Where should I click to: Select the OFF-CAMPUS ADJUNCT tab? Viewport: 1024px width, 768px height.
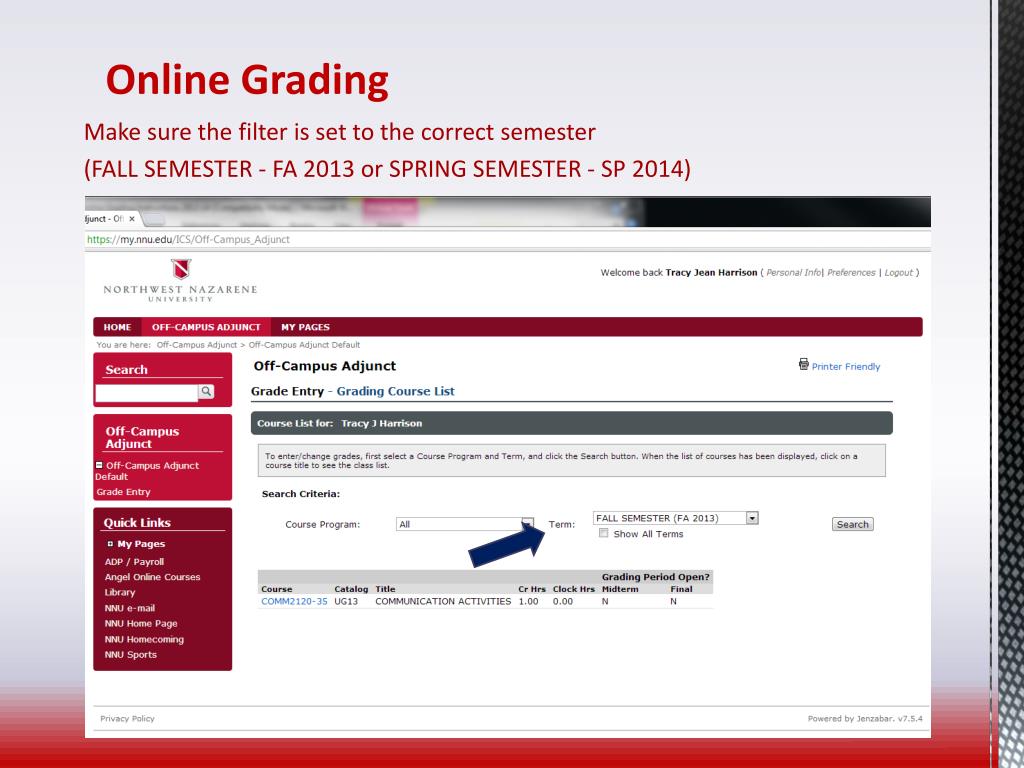[x=206, y=327]
